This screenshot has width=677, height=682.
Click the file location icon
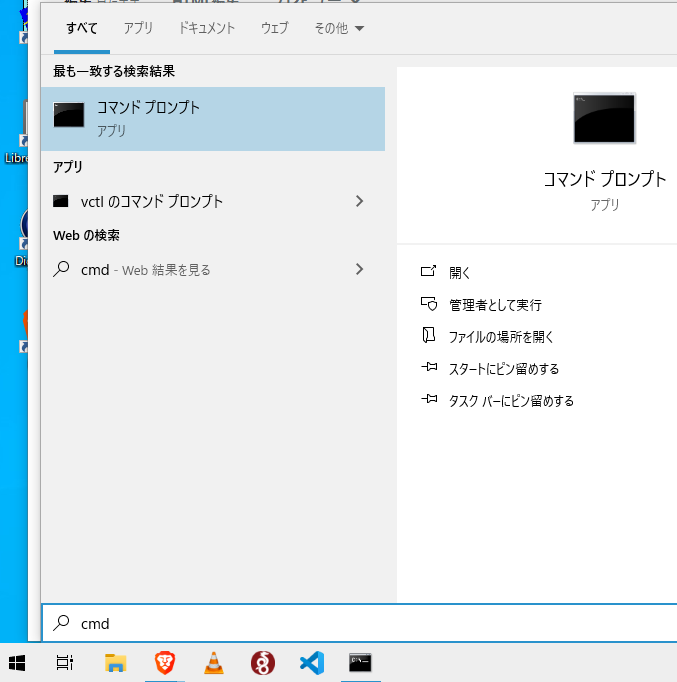429,335
